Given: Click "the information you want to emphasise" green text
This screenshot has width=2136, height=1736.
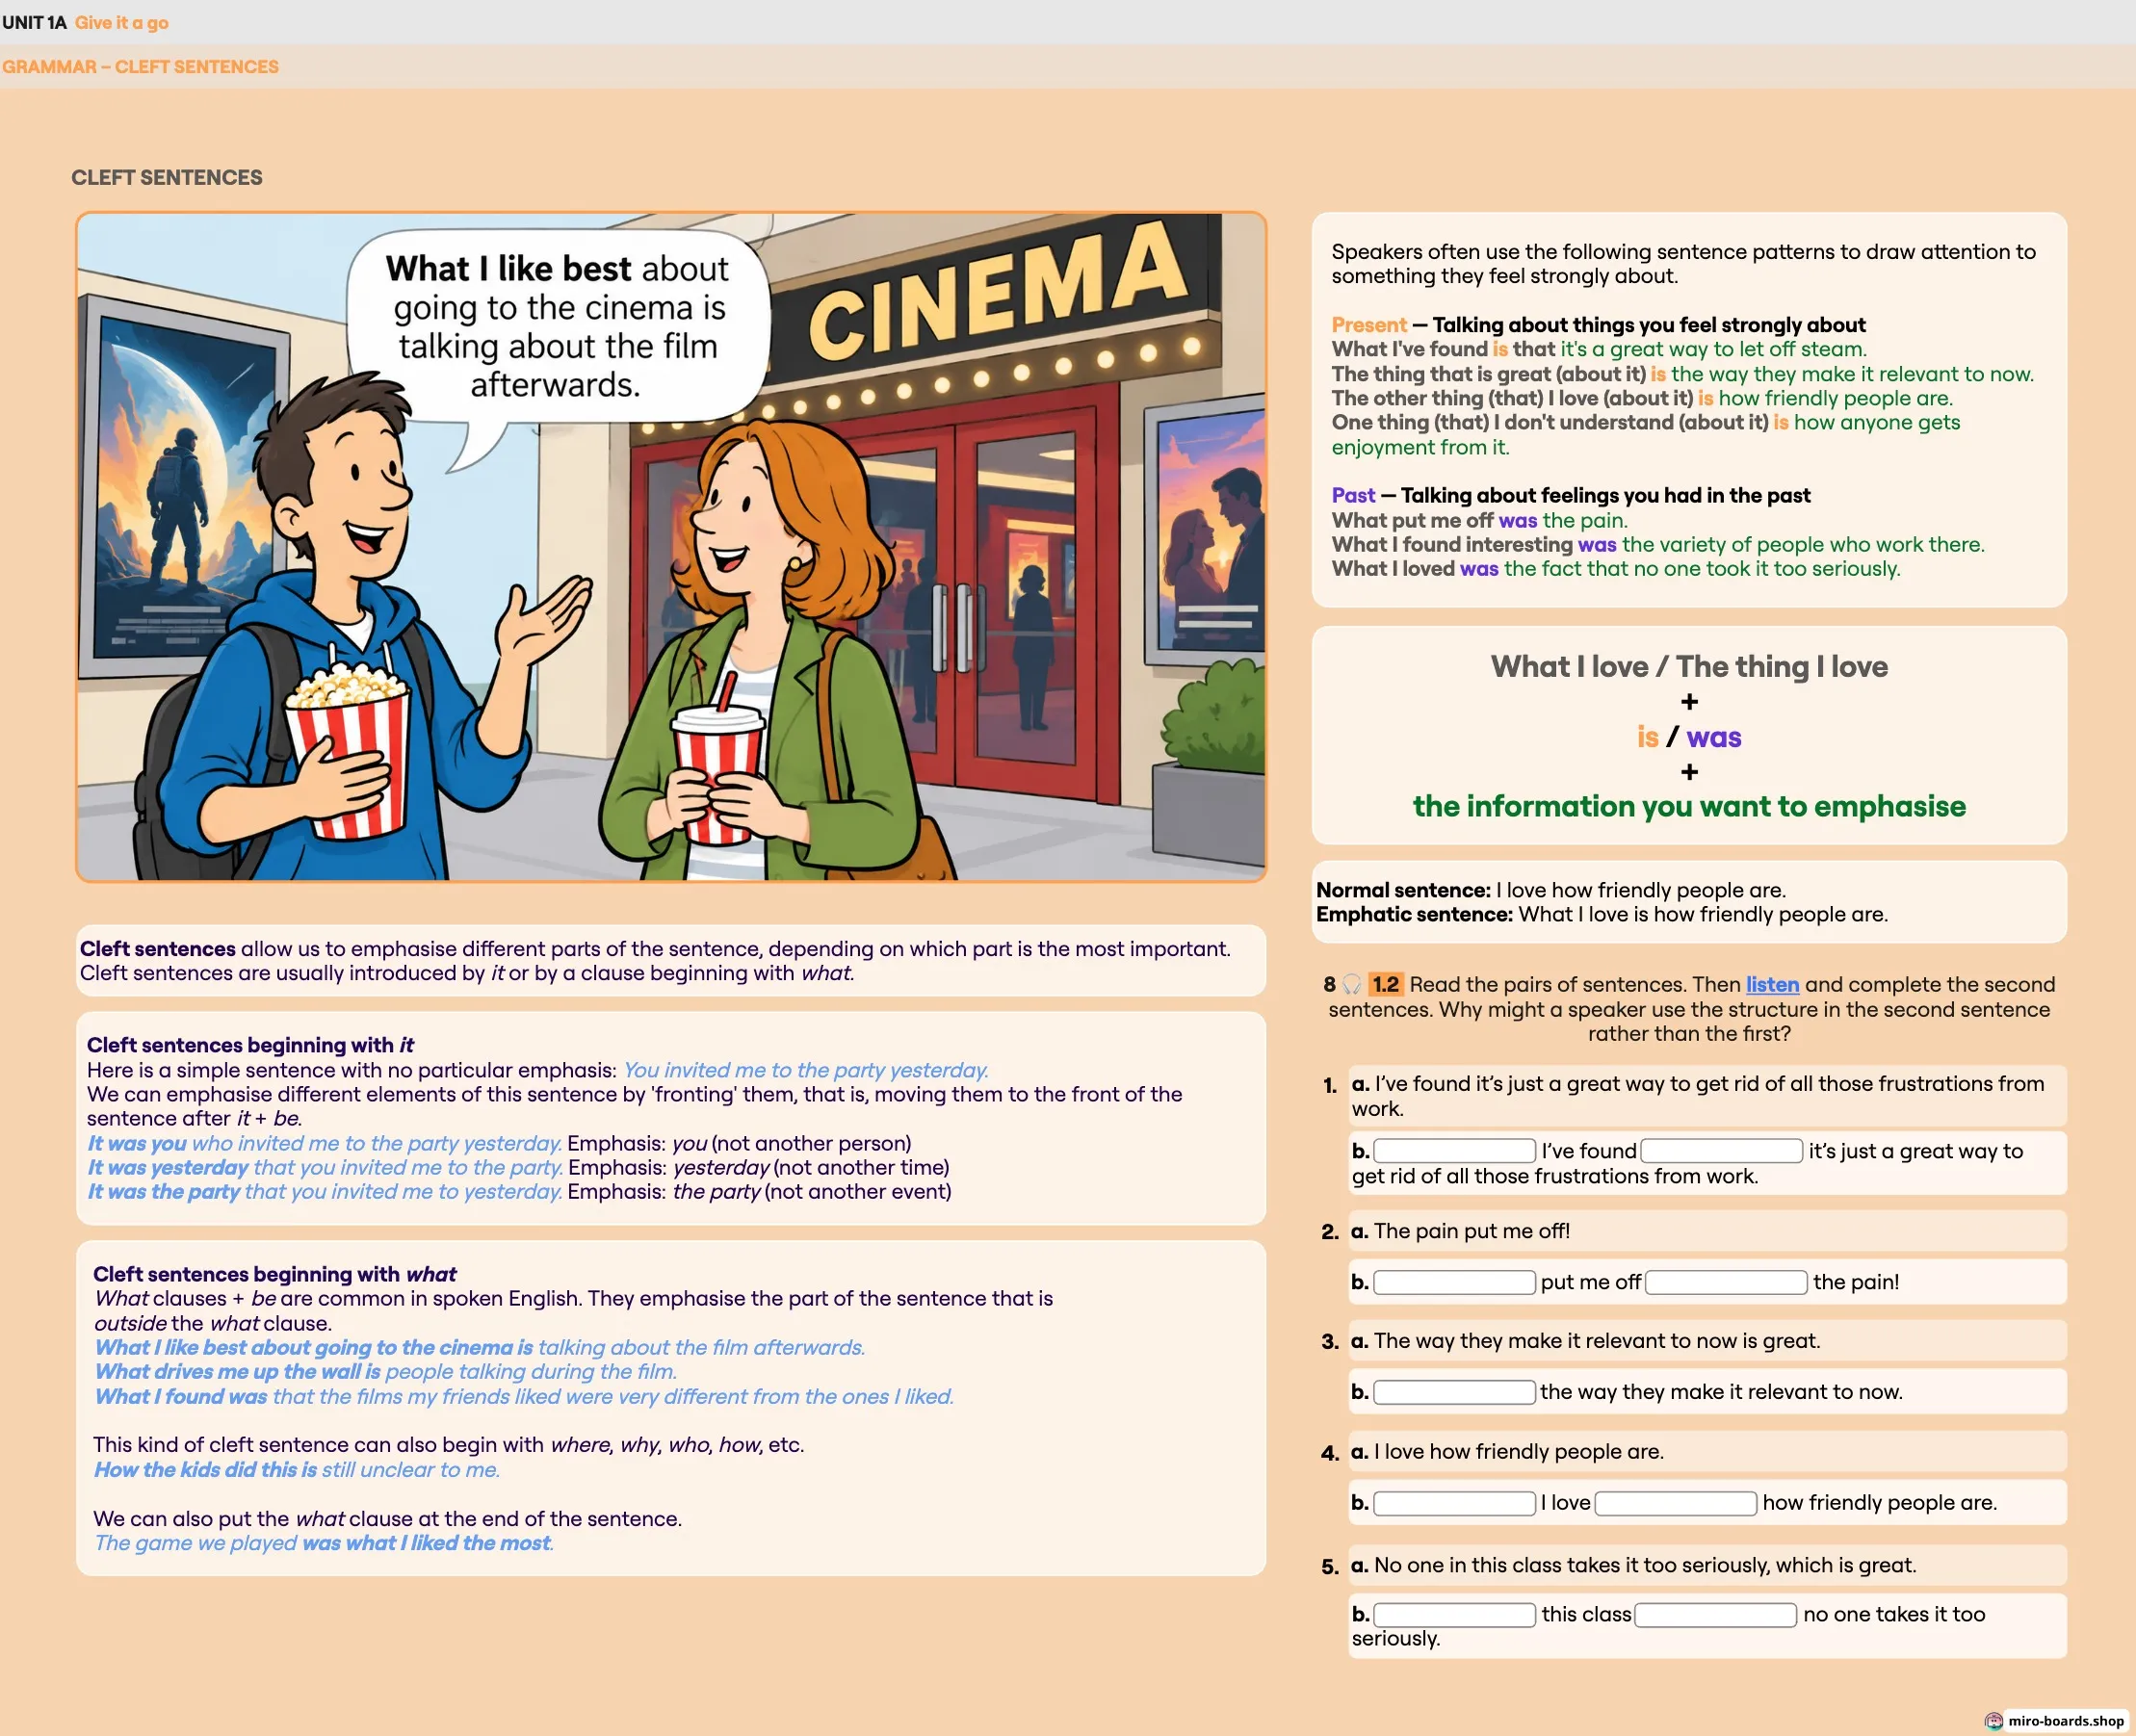Looking at the screenshot, I should 1689,806.
